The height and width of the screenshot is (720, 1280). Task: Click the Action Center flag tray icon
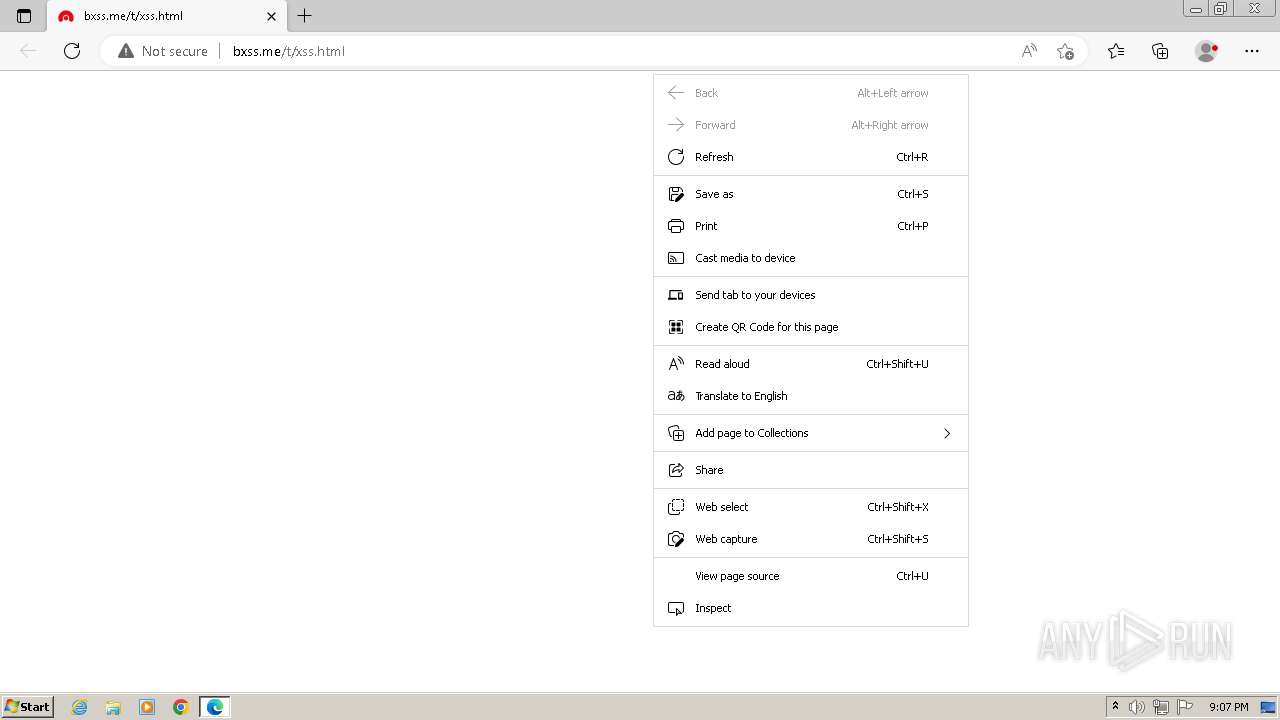coord(1185,707)
